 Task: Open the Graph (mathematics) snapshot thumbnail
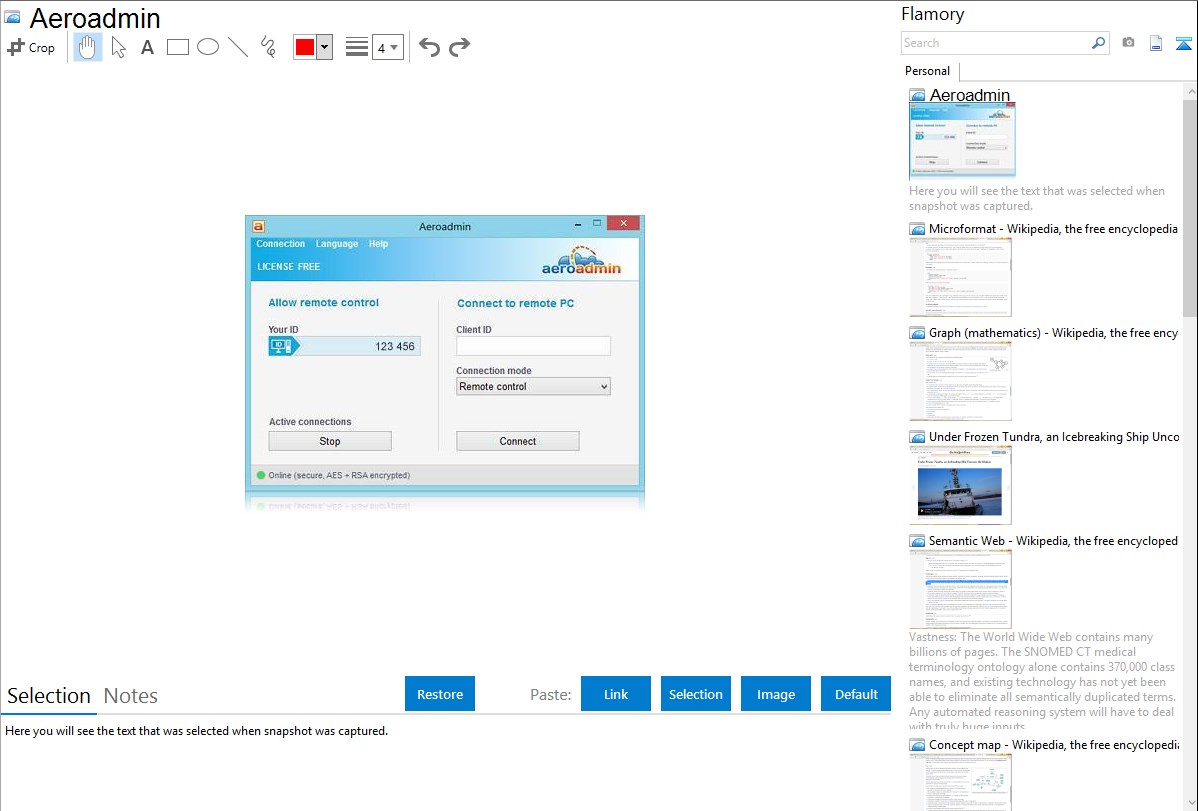960,381
